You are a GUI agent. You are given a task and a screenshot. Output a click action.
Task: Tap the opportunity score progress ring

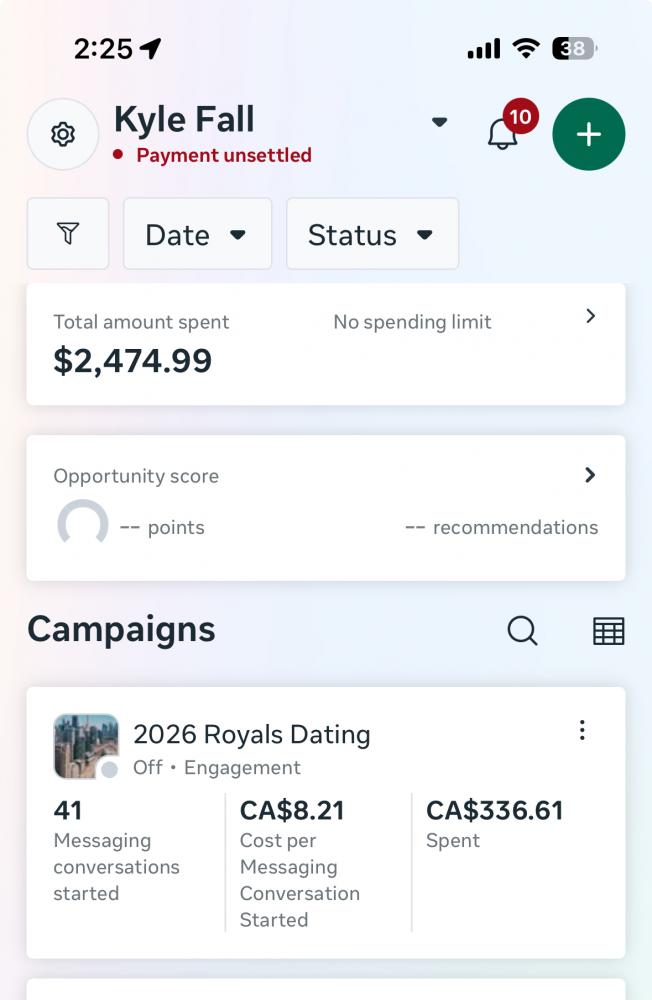[x=83, y=525]
